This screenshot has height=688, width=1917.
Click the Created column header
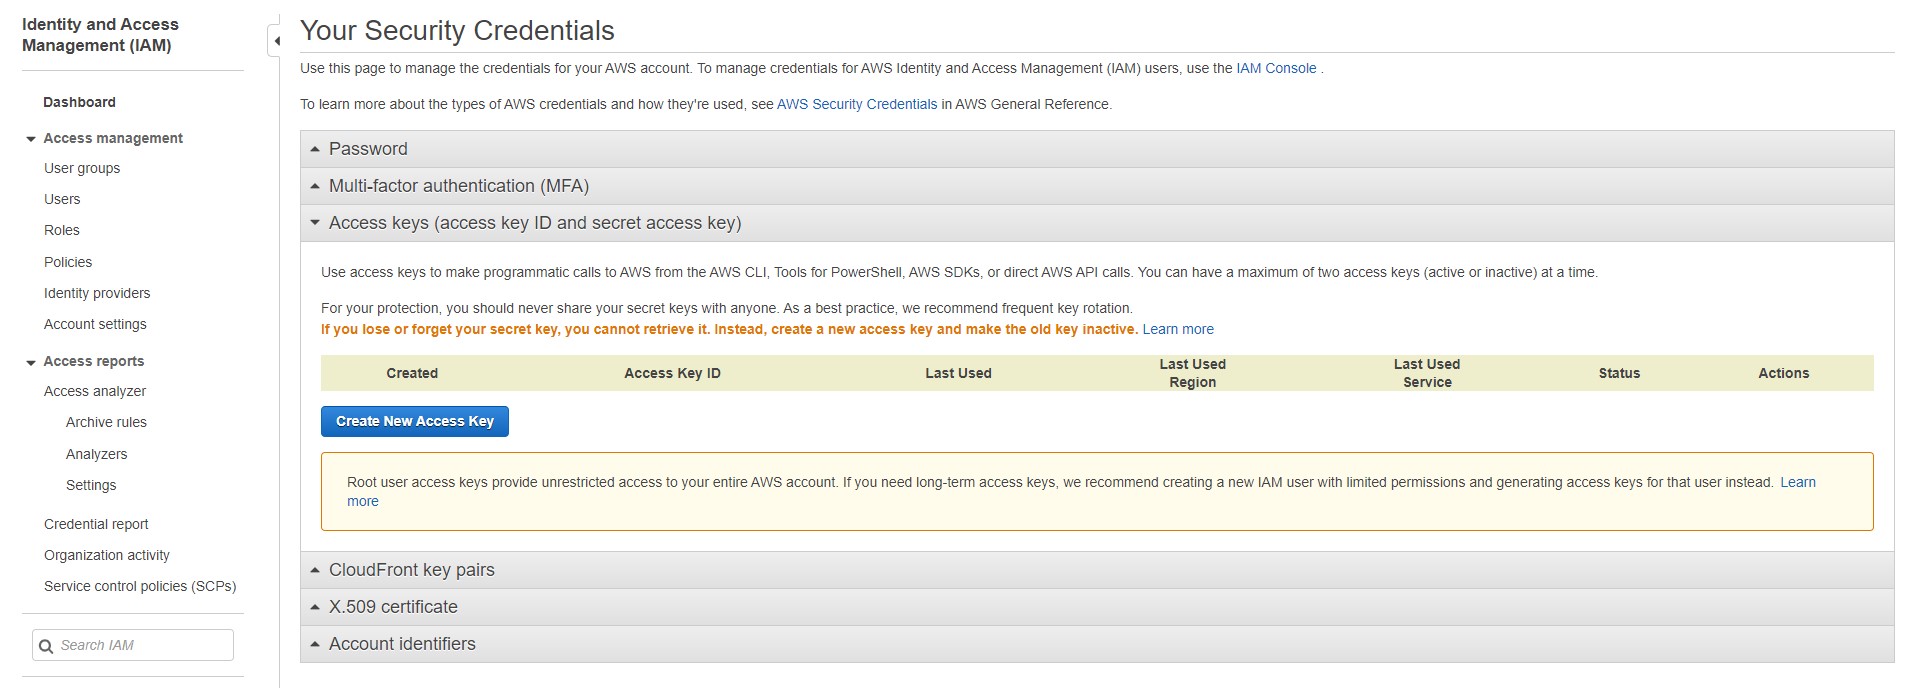412,373
